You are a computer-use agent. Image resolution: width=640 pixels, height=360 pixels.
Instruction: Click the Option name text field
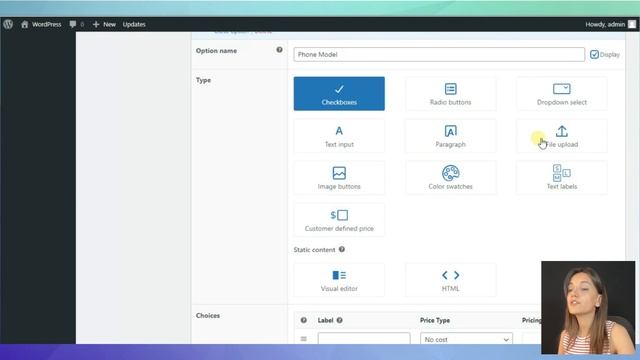tap(439, 54)
